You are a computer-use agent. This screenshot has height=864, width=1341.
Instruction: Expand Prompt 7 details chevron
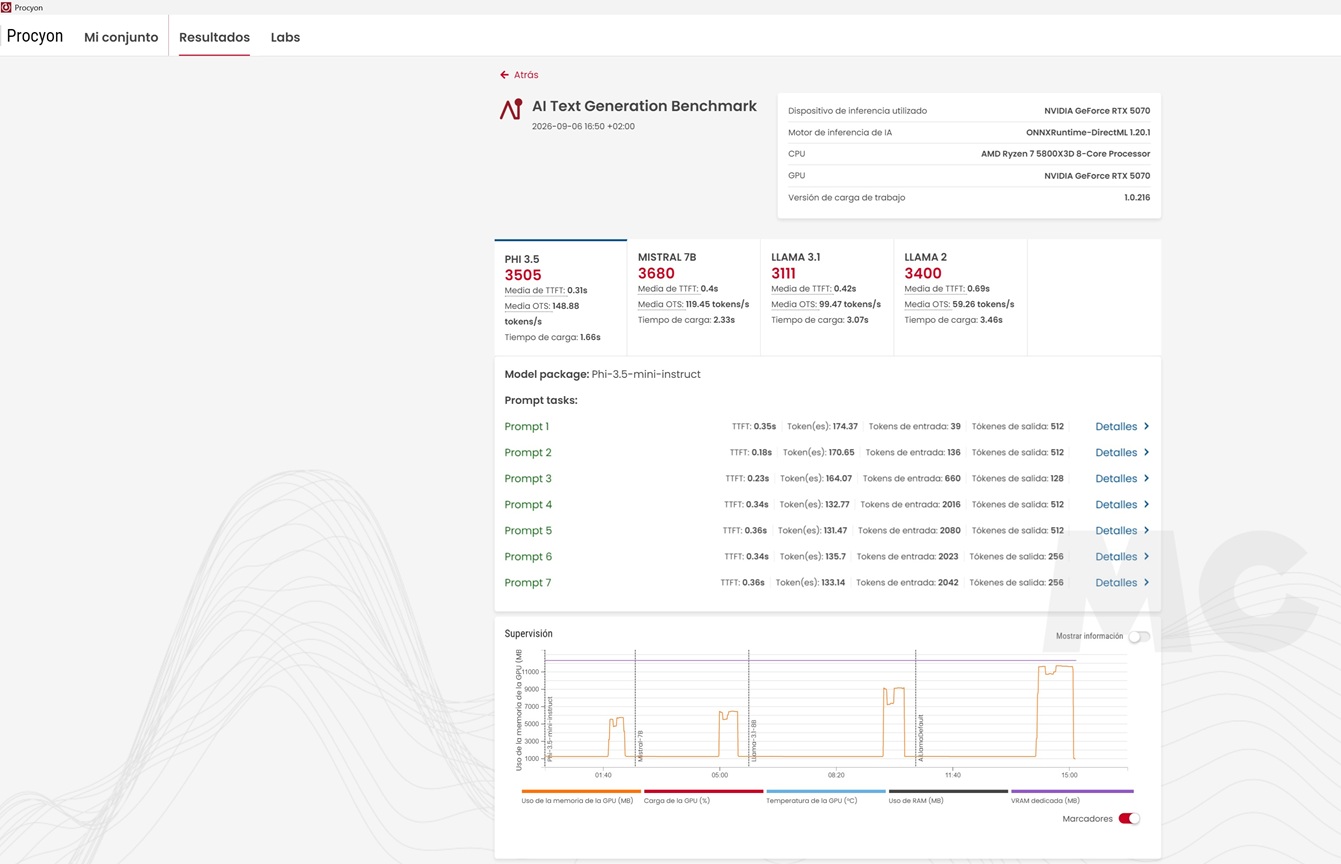1146,582
